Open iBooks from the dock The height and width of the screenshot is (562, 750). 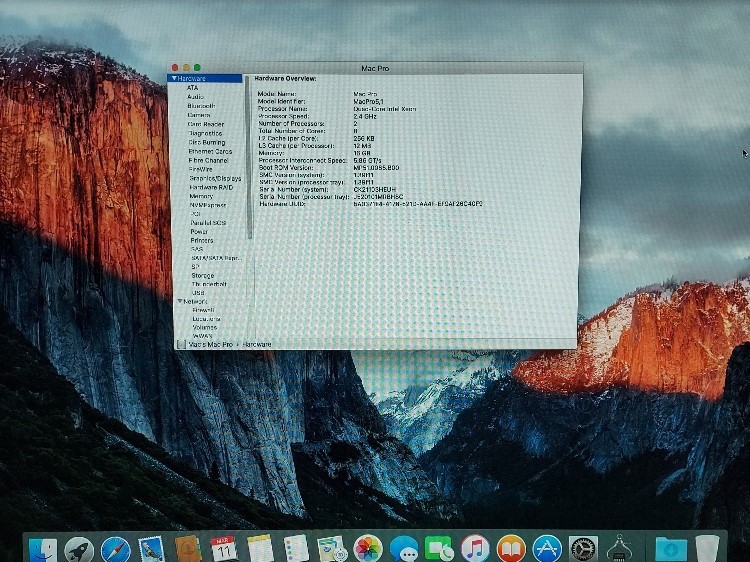click(511, 548)
